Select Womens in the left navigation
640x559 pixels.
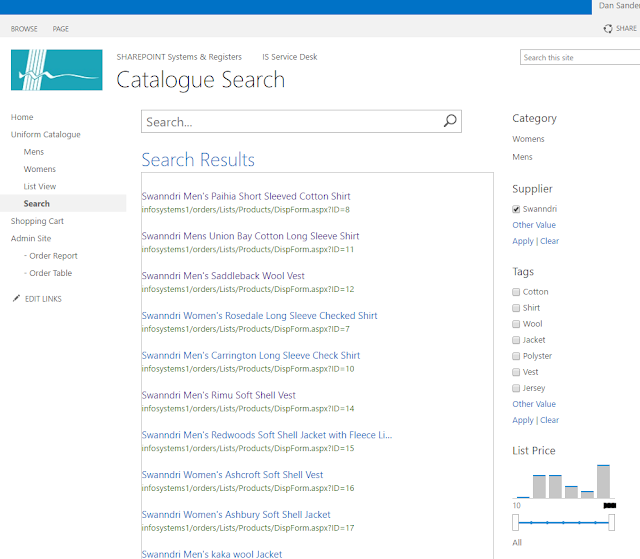coord(40,169)
